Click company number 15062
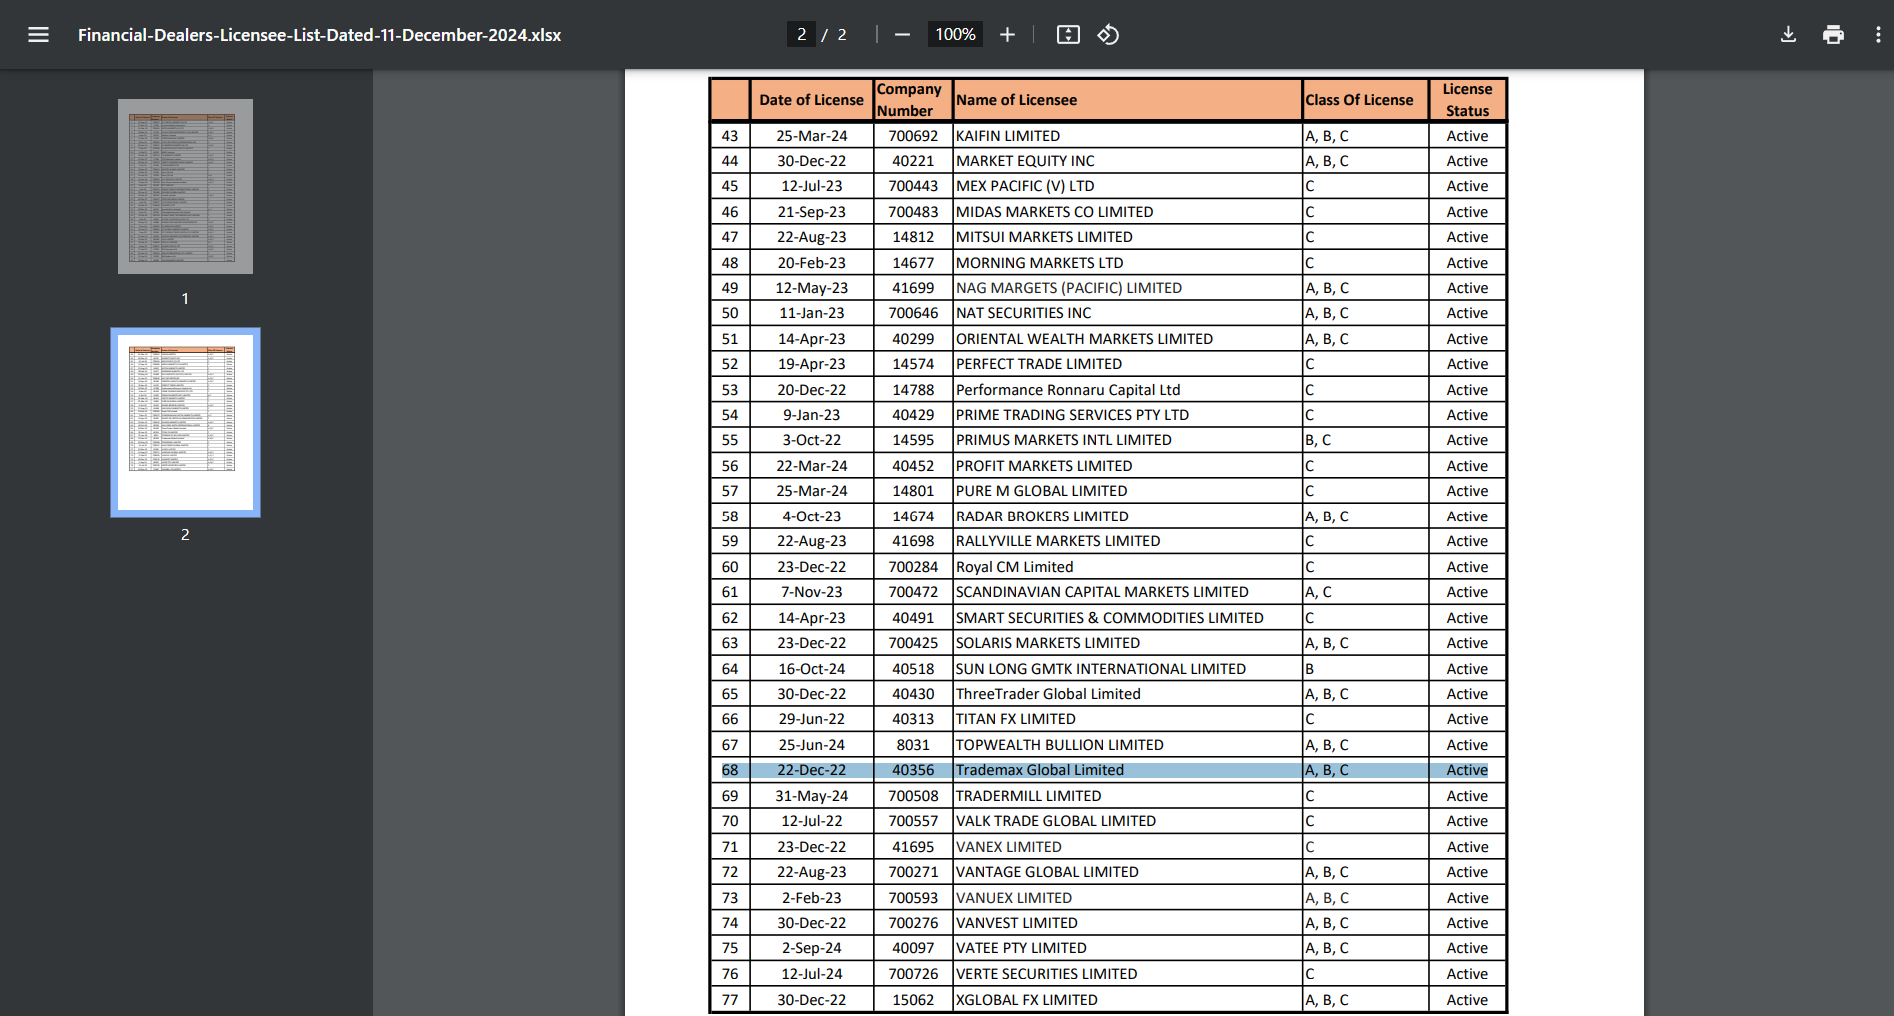The image size is (1894, 1016). tap(913, 1000)
